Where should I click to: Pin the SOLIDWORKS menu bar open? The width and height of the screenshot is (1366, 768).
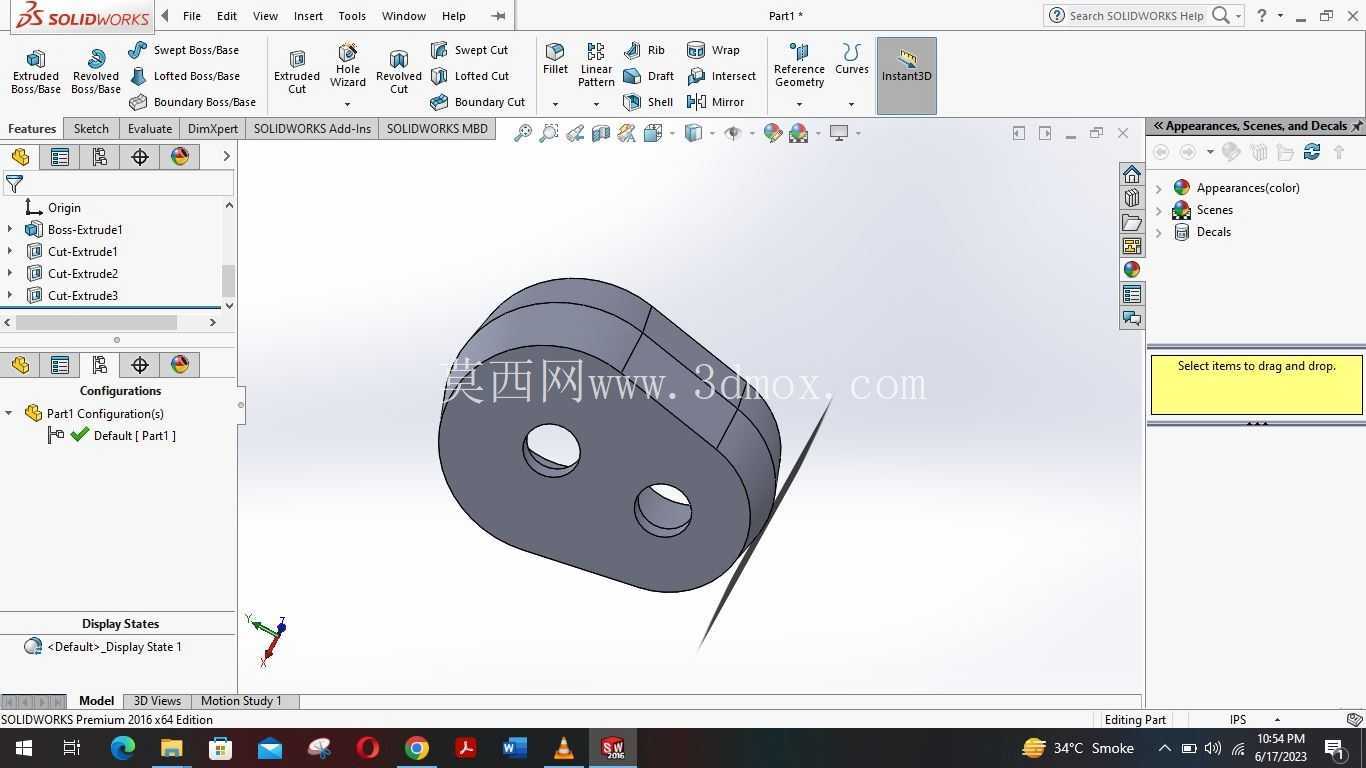tap(498, 16)
